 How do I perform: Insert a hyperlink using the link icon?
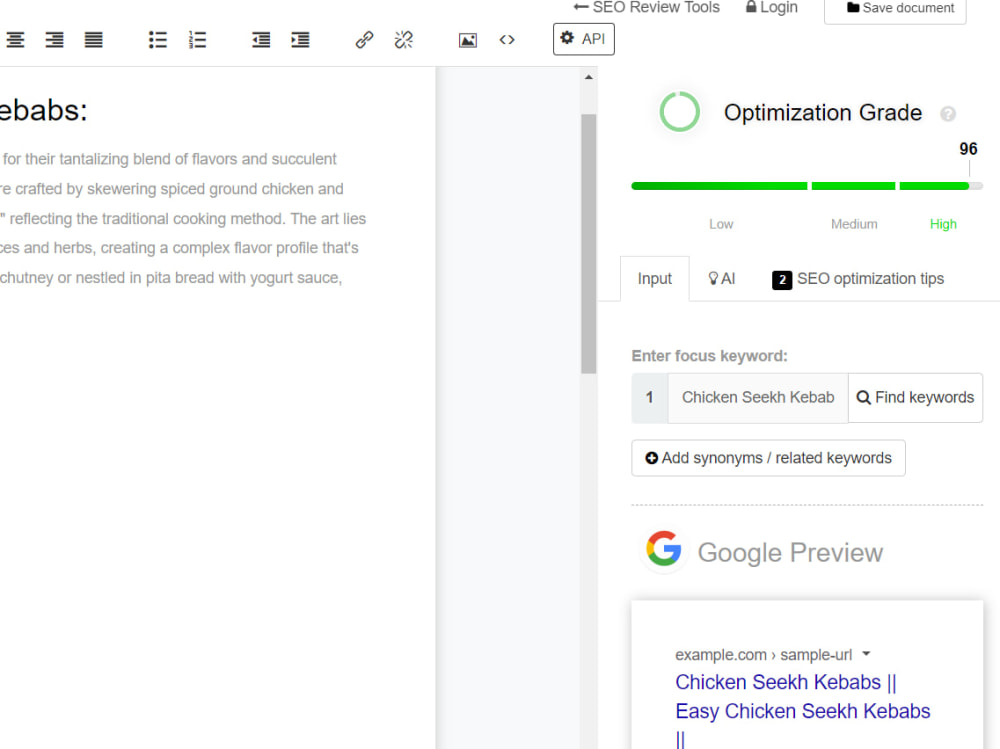pyautogui.click(x=364, y=40)
